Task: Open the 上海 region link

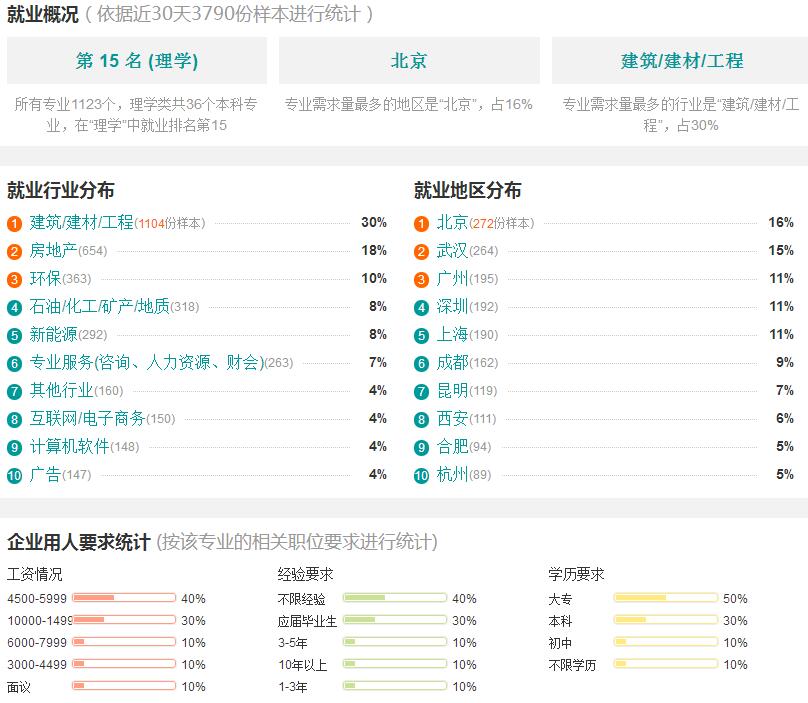Action: coord(452,334)
